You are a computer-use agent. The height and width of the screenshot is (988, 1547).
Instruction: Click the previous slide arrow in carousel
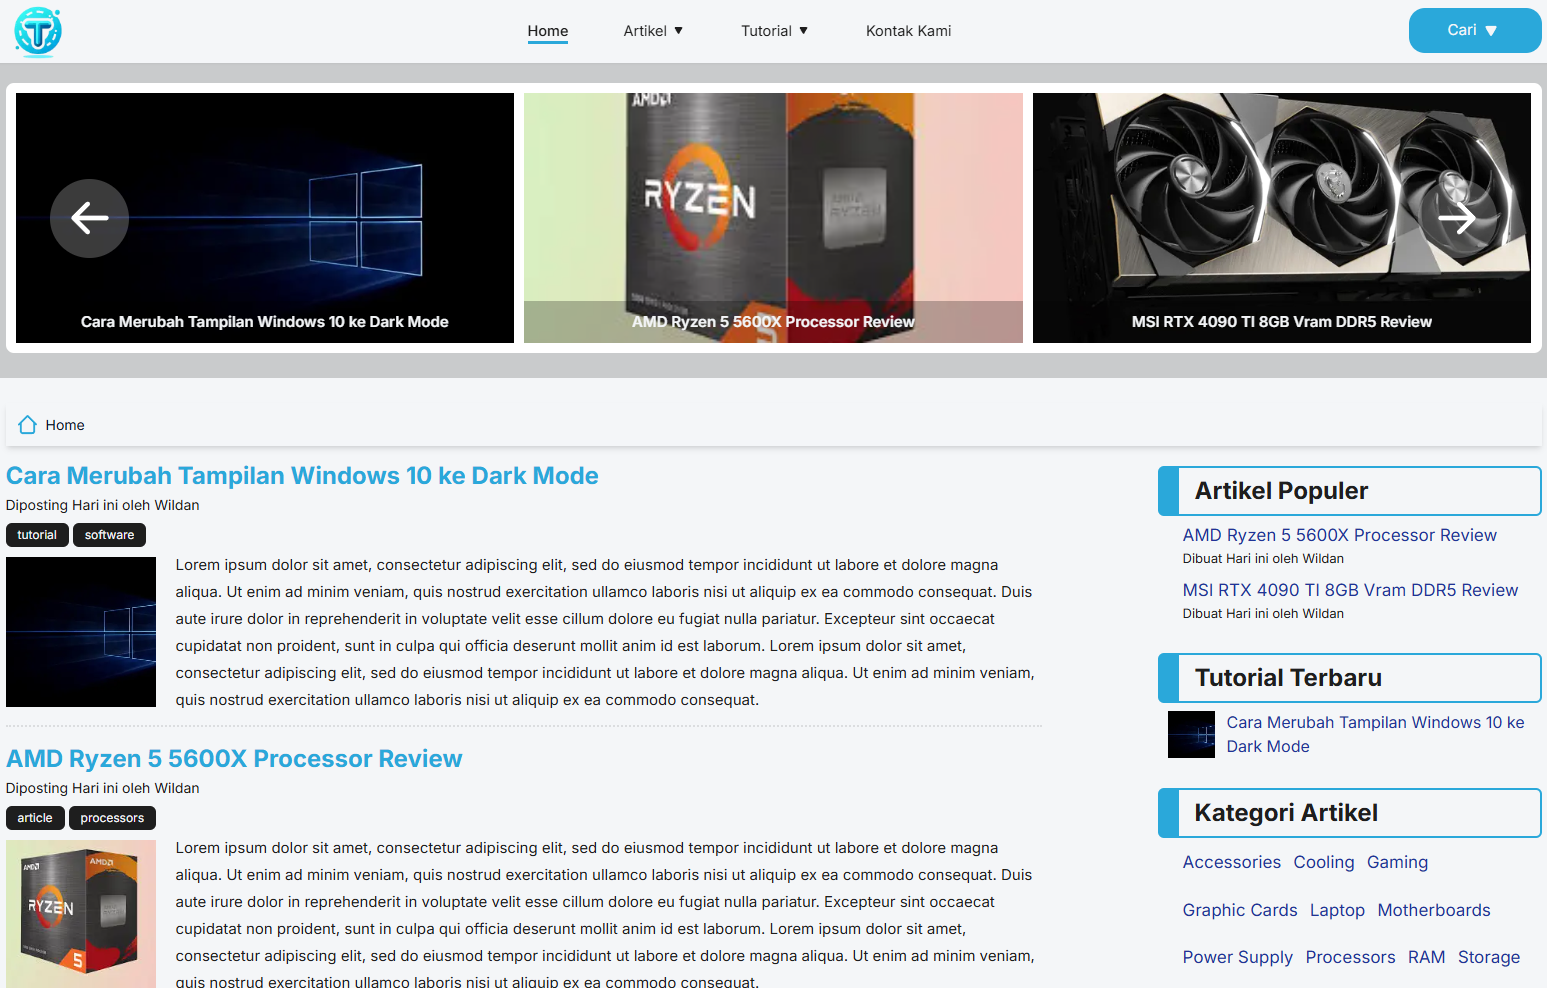(x=90, y=218)
